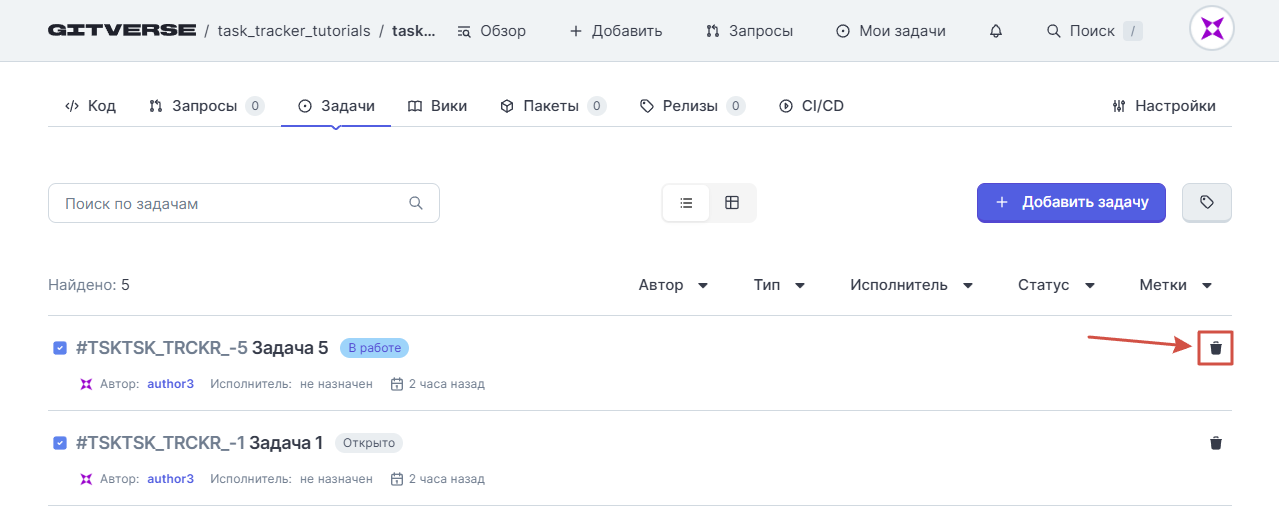
Task: Open notifications bell icon
Action: (x=995, y=31)
